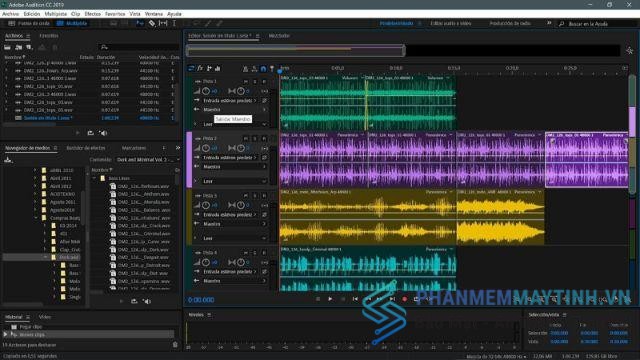Image resolution: width=640 pixels, height=360 pixels.
Task: Open the Efectos menu
Action: 92,14
